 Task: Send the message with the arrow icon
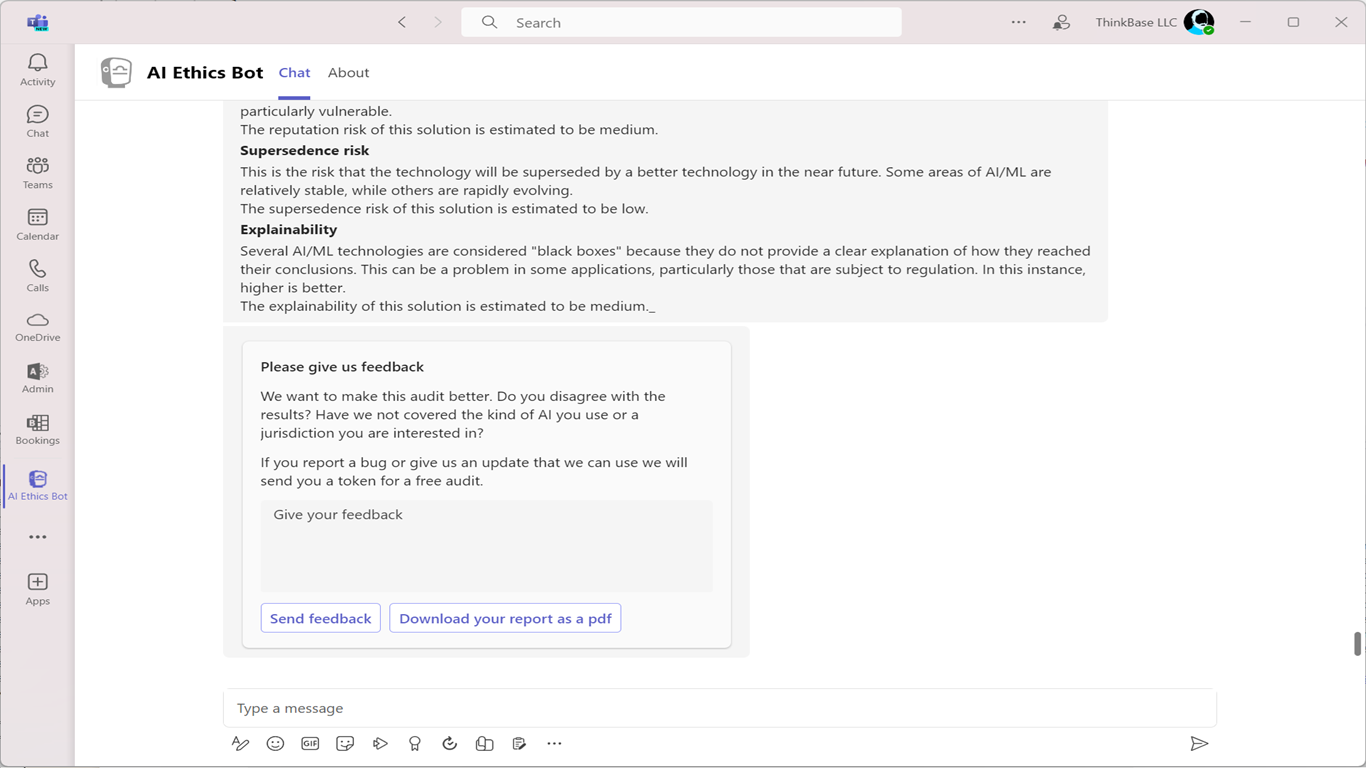[x=1199, y=743]
